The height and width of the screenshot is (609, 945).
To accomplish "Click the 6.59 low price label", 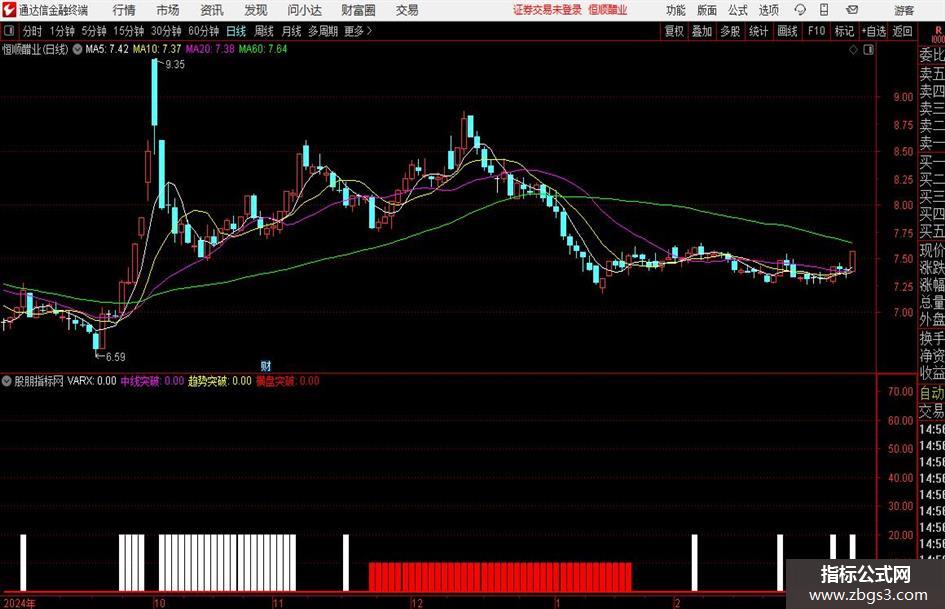I will 115,357.
